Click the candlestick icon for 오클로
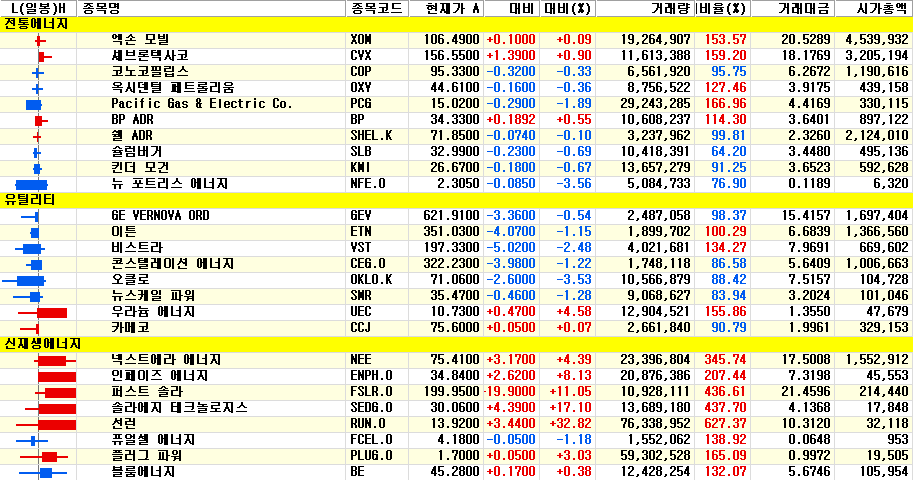913x480 pixels. click(x=24, y=281)
